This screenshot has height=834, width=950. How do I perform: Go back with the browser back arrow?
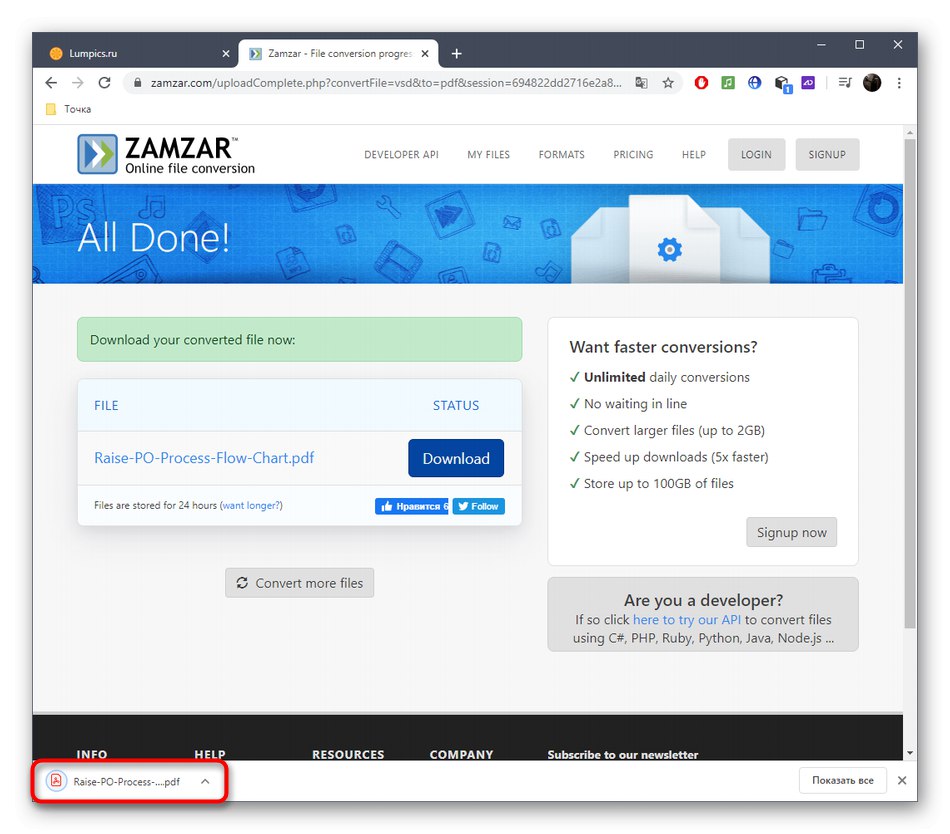[x=51, y=83]
